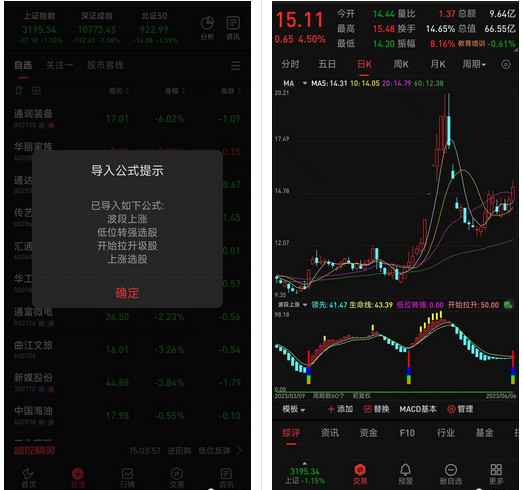
Task: Go to 交易 navigation icon in left screen
Action: pos(177,478)
